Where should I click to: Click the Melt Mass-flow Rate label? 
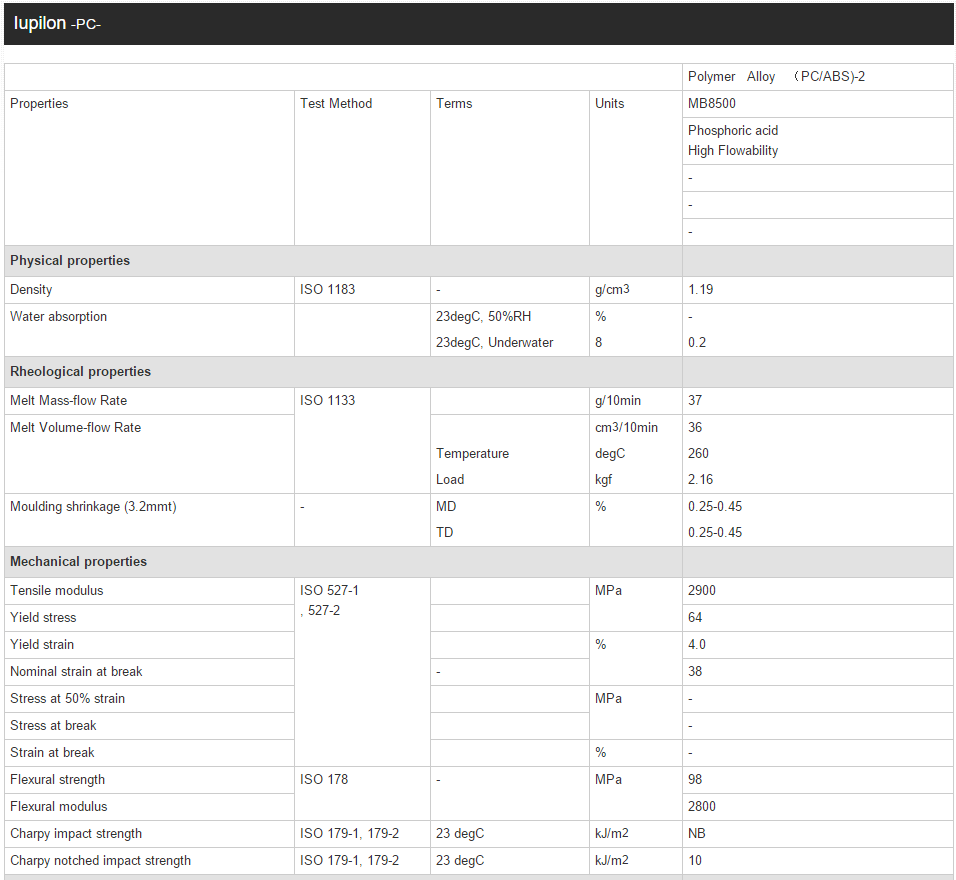68,401
